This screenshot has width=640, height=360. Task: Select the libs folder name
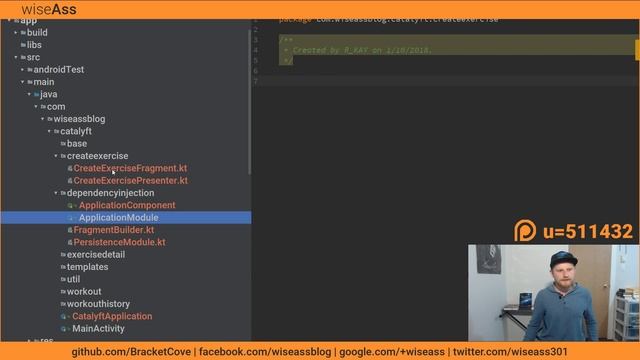[34, 45]
